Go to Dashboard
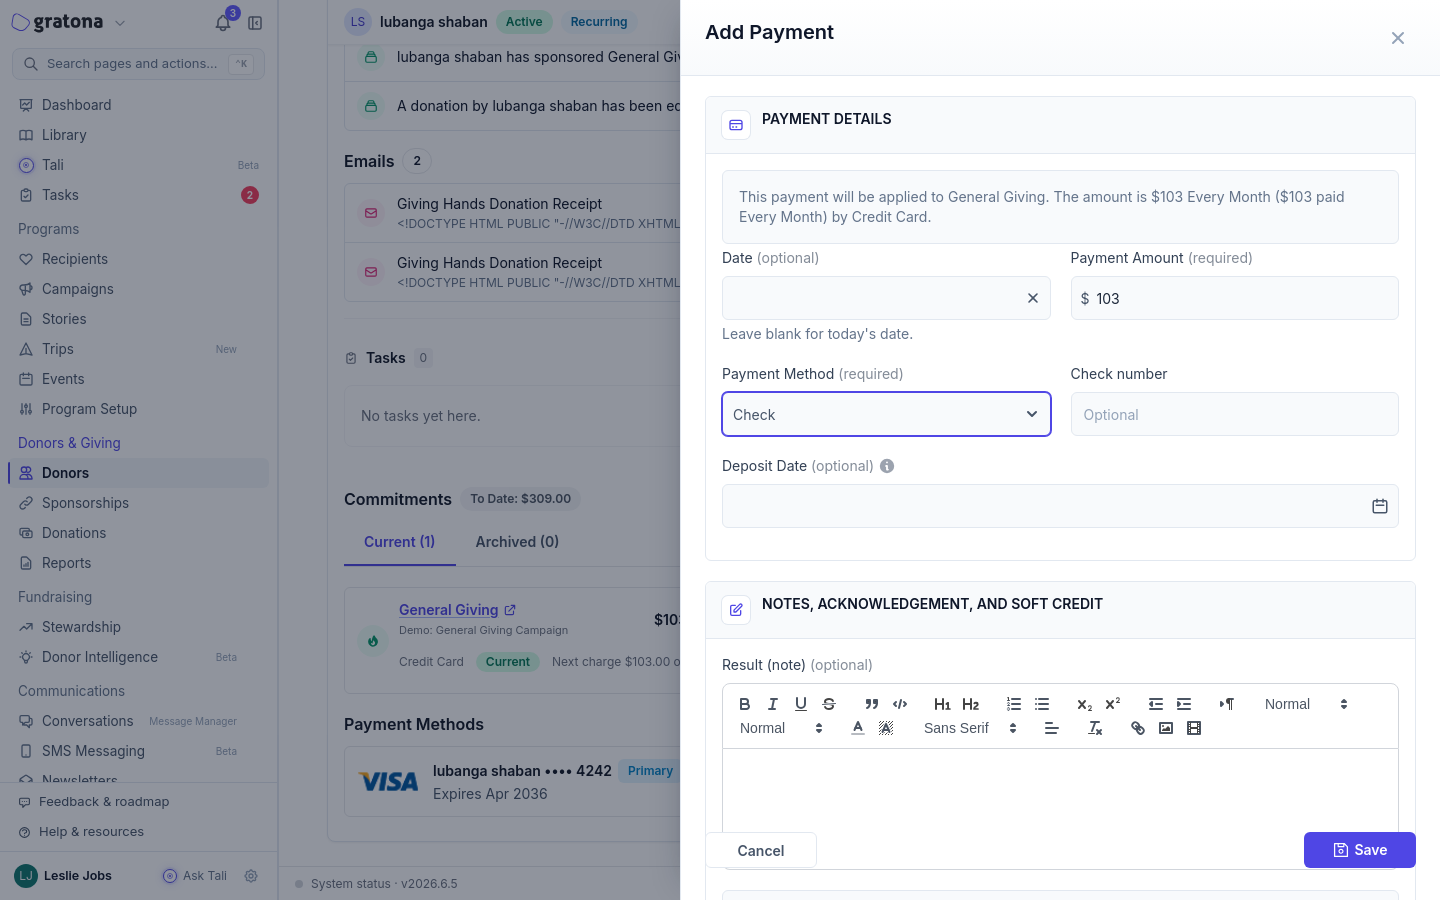This screenshot has width=1440, height=900. [138, 105]
